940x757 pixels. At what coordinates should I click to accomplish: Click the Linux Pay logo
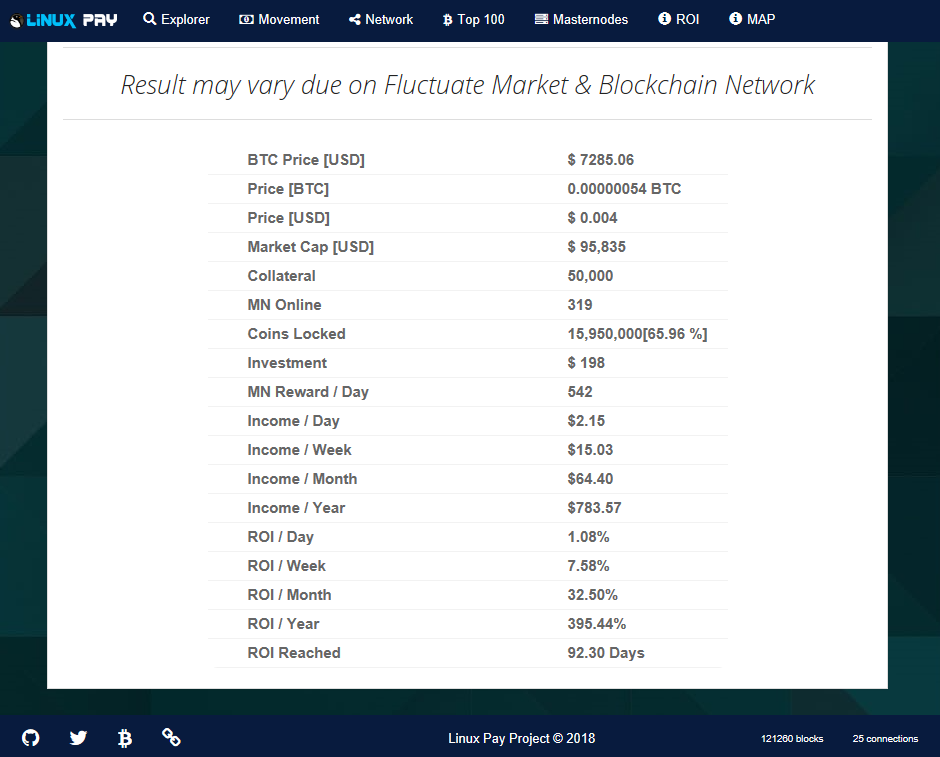point(64,20)
